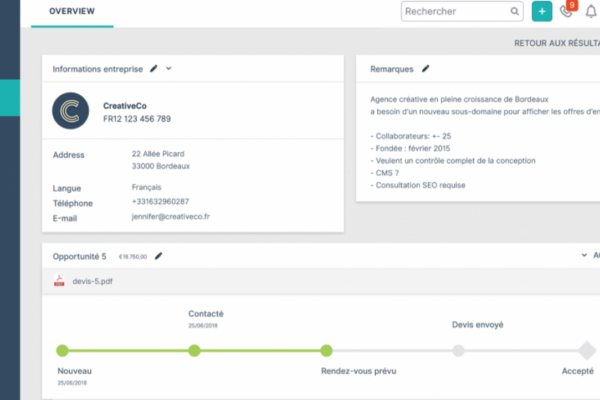600x400 pixels.
Task: Edit Remarques using the pencil icon
Action: (x=425, y=69)
